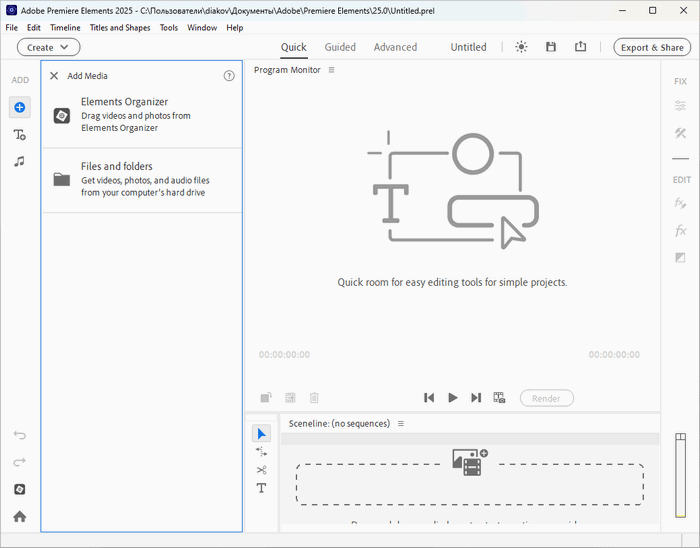This screenshot has width=700, height=548.
Task: Close the Add Media panel
Action: pyautogui.click(x=54, y=76)
